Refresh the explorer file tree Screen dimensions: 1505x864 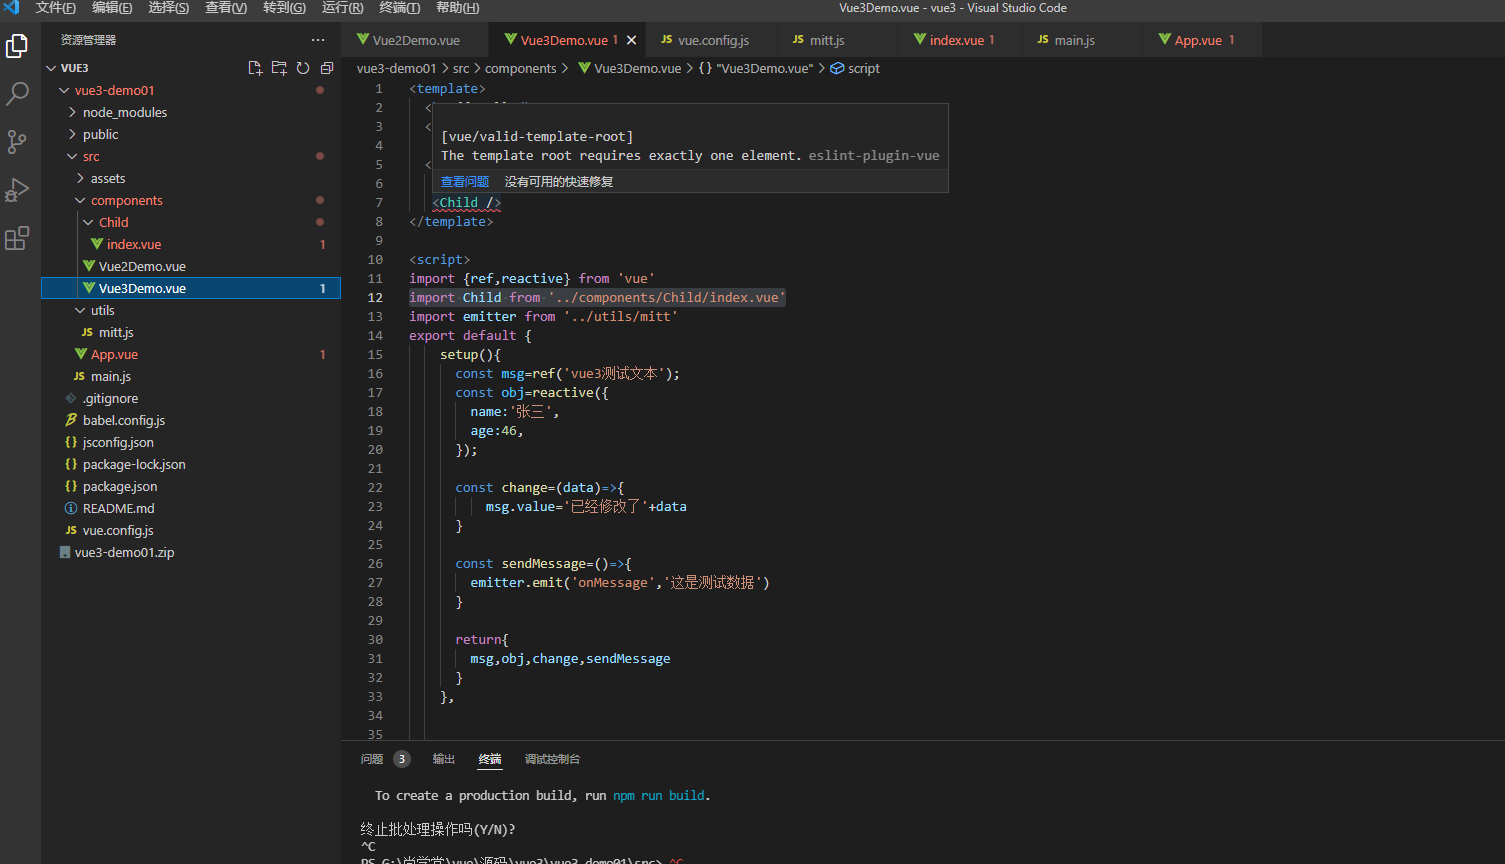(x=303, y=68)
